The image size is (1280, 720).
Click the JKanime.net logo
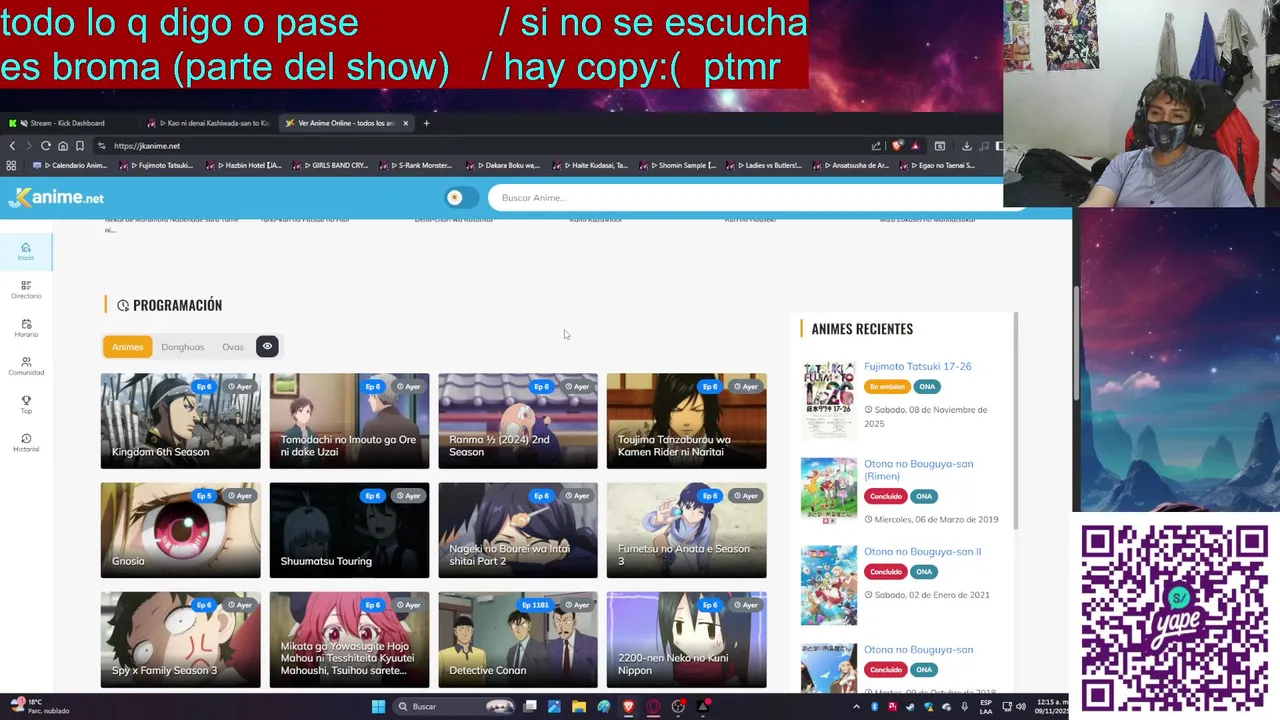click(55, 197)
